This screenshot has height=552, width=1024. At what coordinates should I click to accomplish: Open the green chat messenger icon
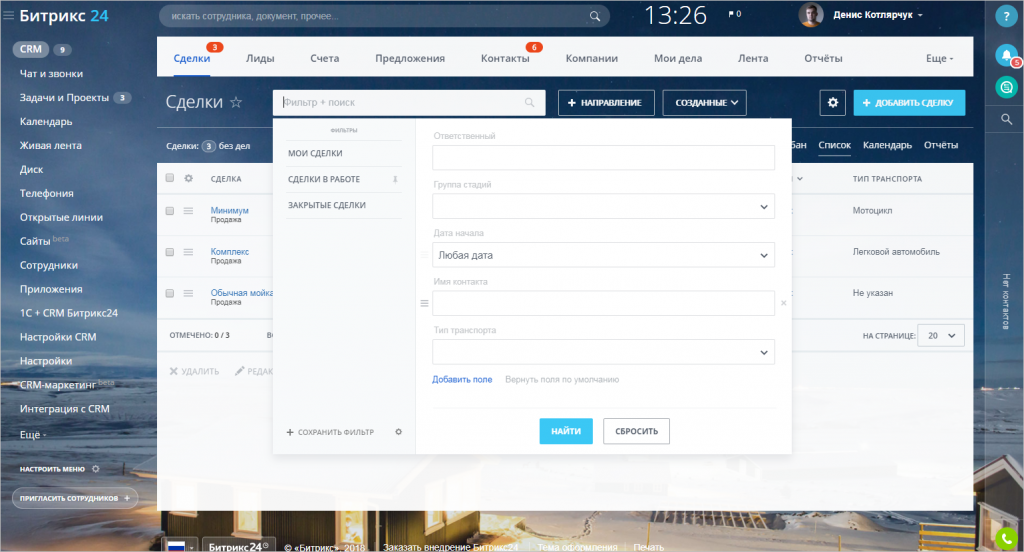pos(1006,87)
